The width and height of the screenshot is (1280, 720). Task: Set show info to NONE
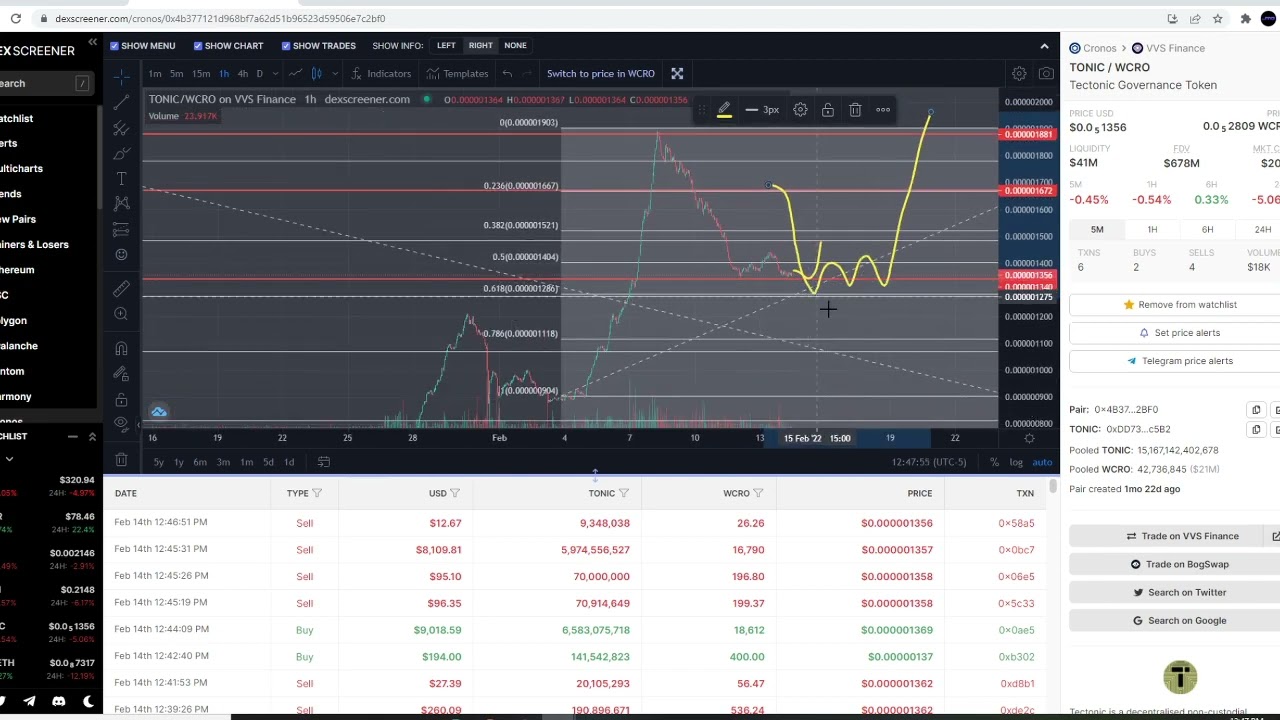tap(515, 45)
